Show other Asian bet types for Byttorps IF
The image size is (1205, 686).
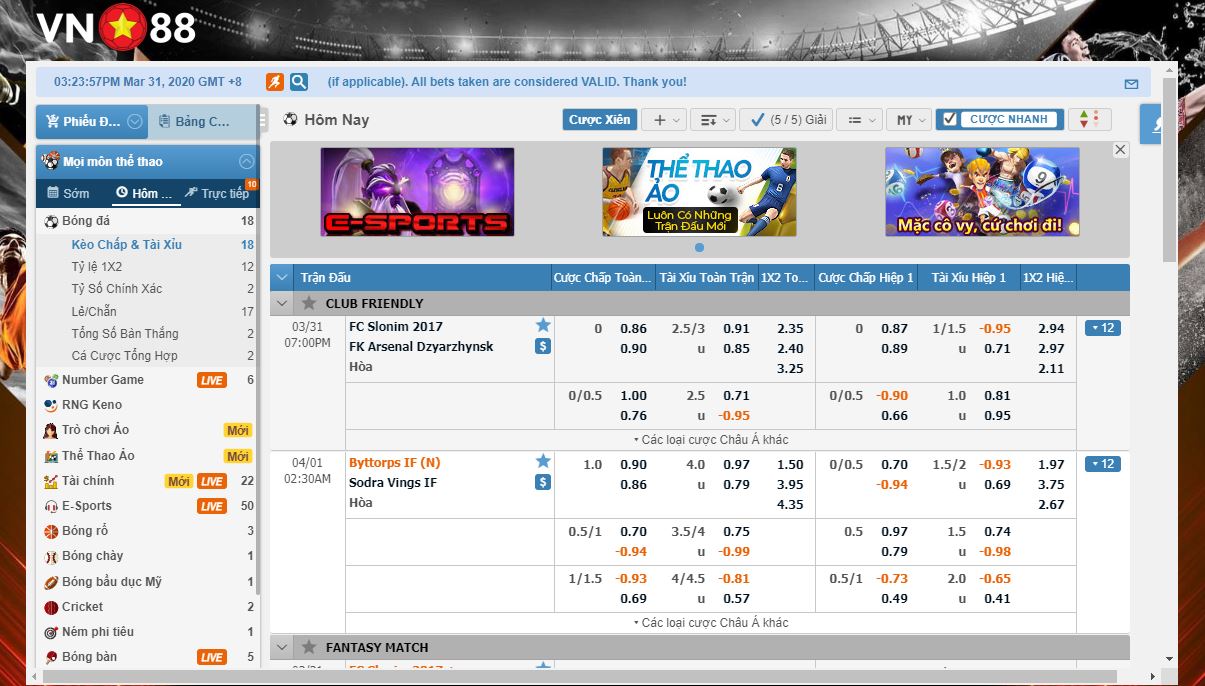click(711, 623)
